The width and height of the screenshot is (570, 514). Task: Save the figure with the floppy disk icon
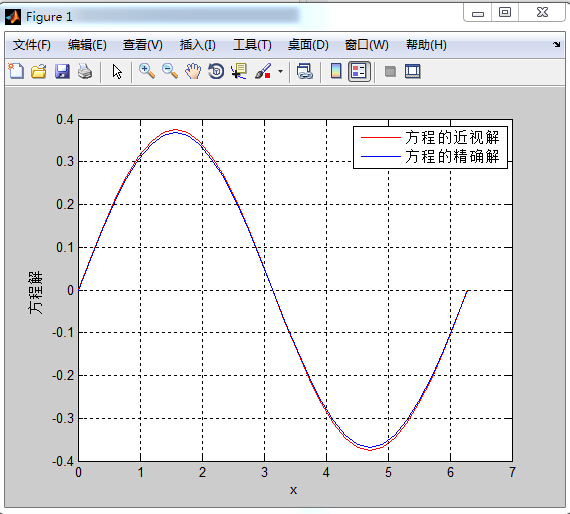(x=62, y=71)
